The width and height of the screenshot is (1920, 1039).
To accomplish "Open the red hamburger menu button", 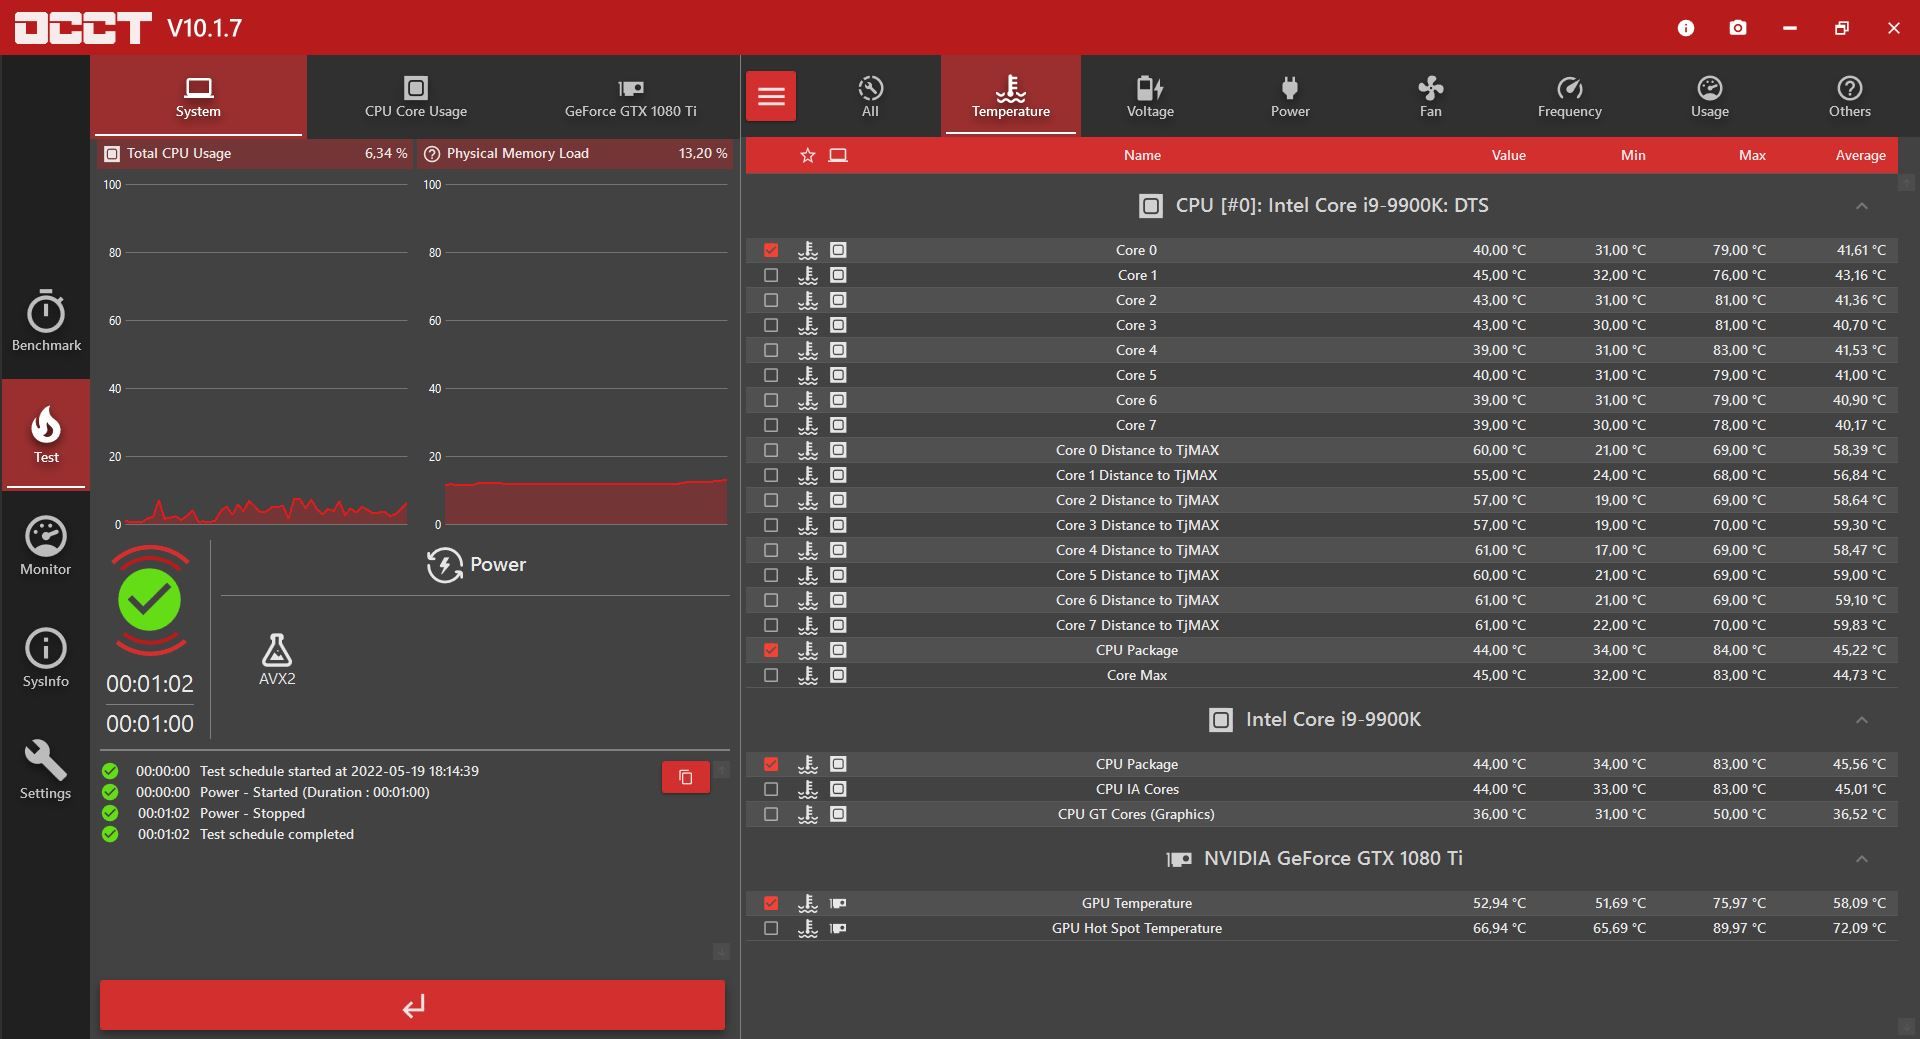I will point(771,96).
